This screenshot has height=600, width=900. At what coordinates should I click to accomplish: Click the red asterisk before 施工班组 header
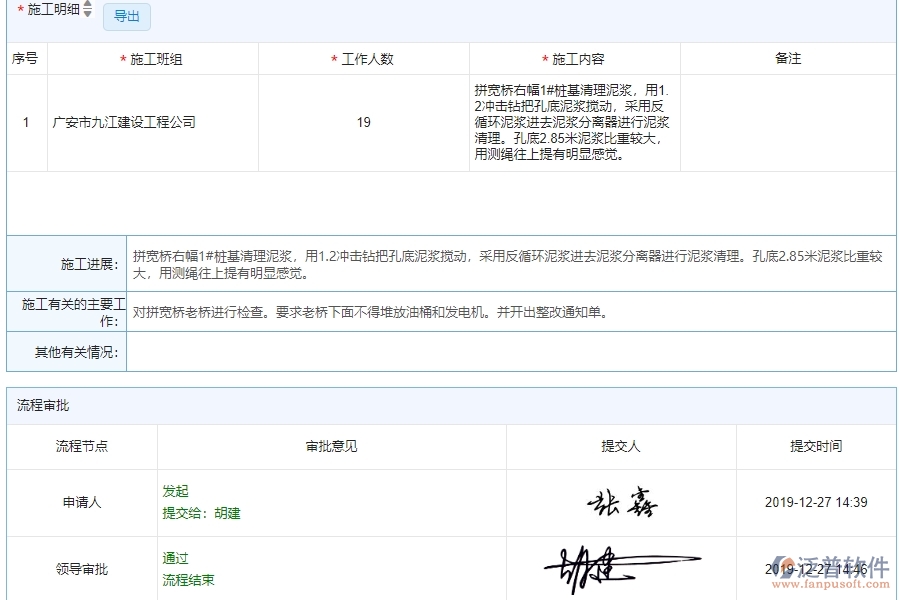pos(124,59)
